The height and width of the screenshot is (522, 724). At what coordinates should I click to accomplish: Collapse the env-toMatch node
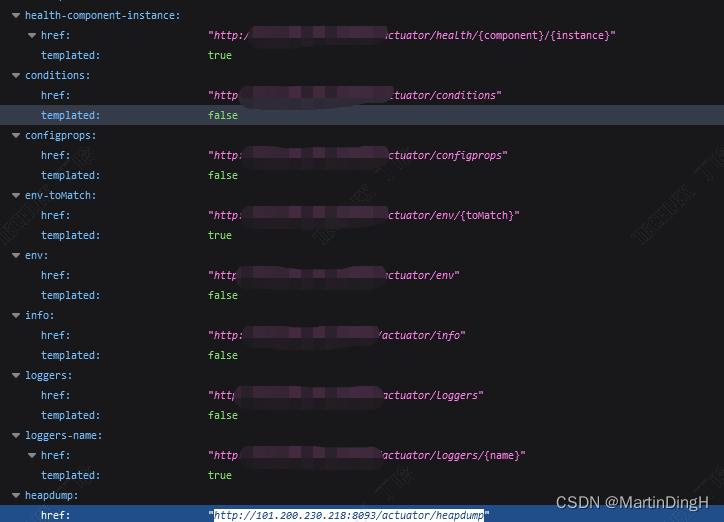[x=16, y=195]
